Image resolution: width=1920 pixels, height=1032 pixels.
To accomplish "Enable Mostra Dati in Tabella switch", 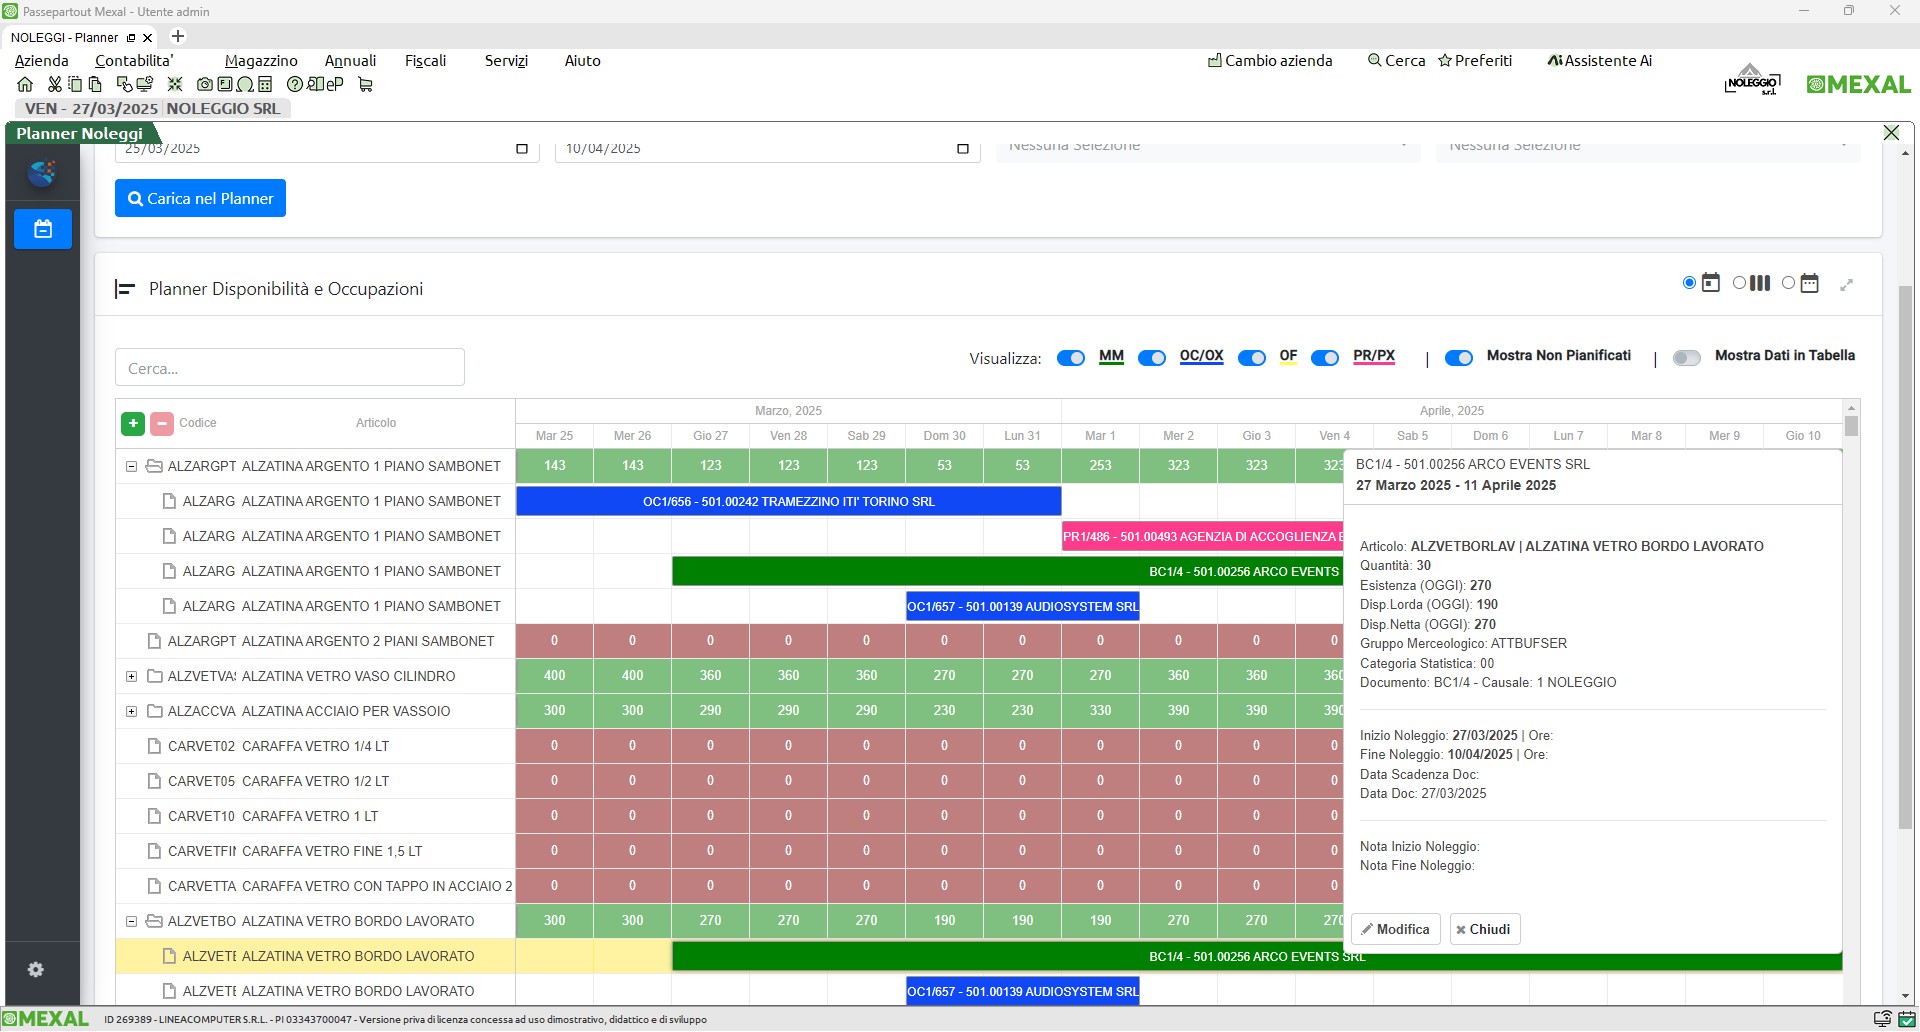I will (x=1686, y=358).
